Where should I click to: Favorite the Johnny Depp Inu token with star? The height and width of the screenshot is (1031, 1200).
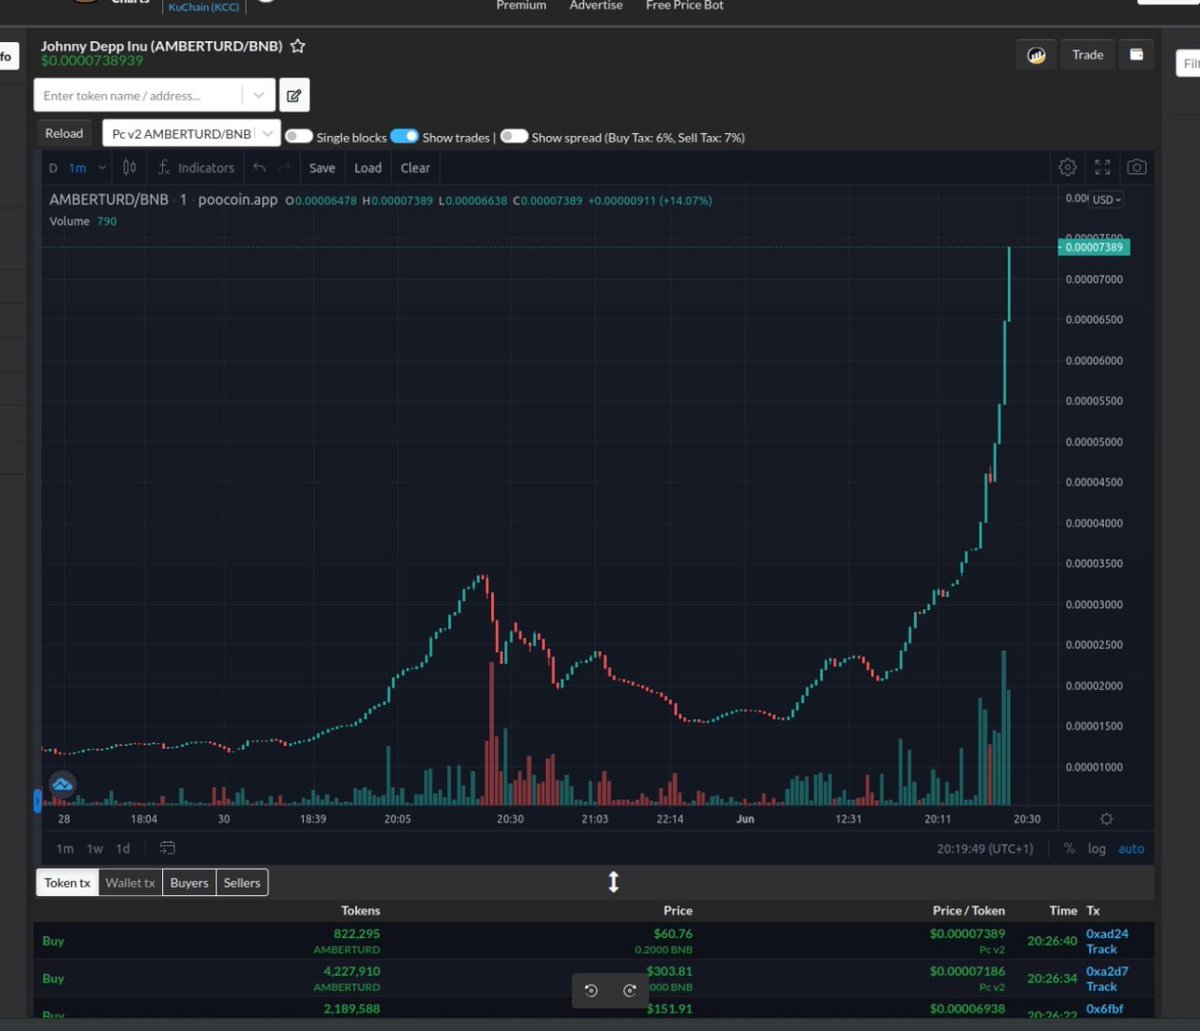(297, 46)
